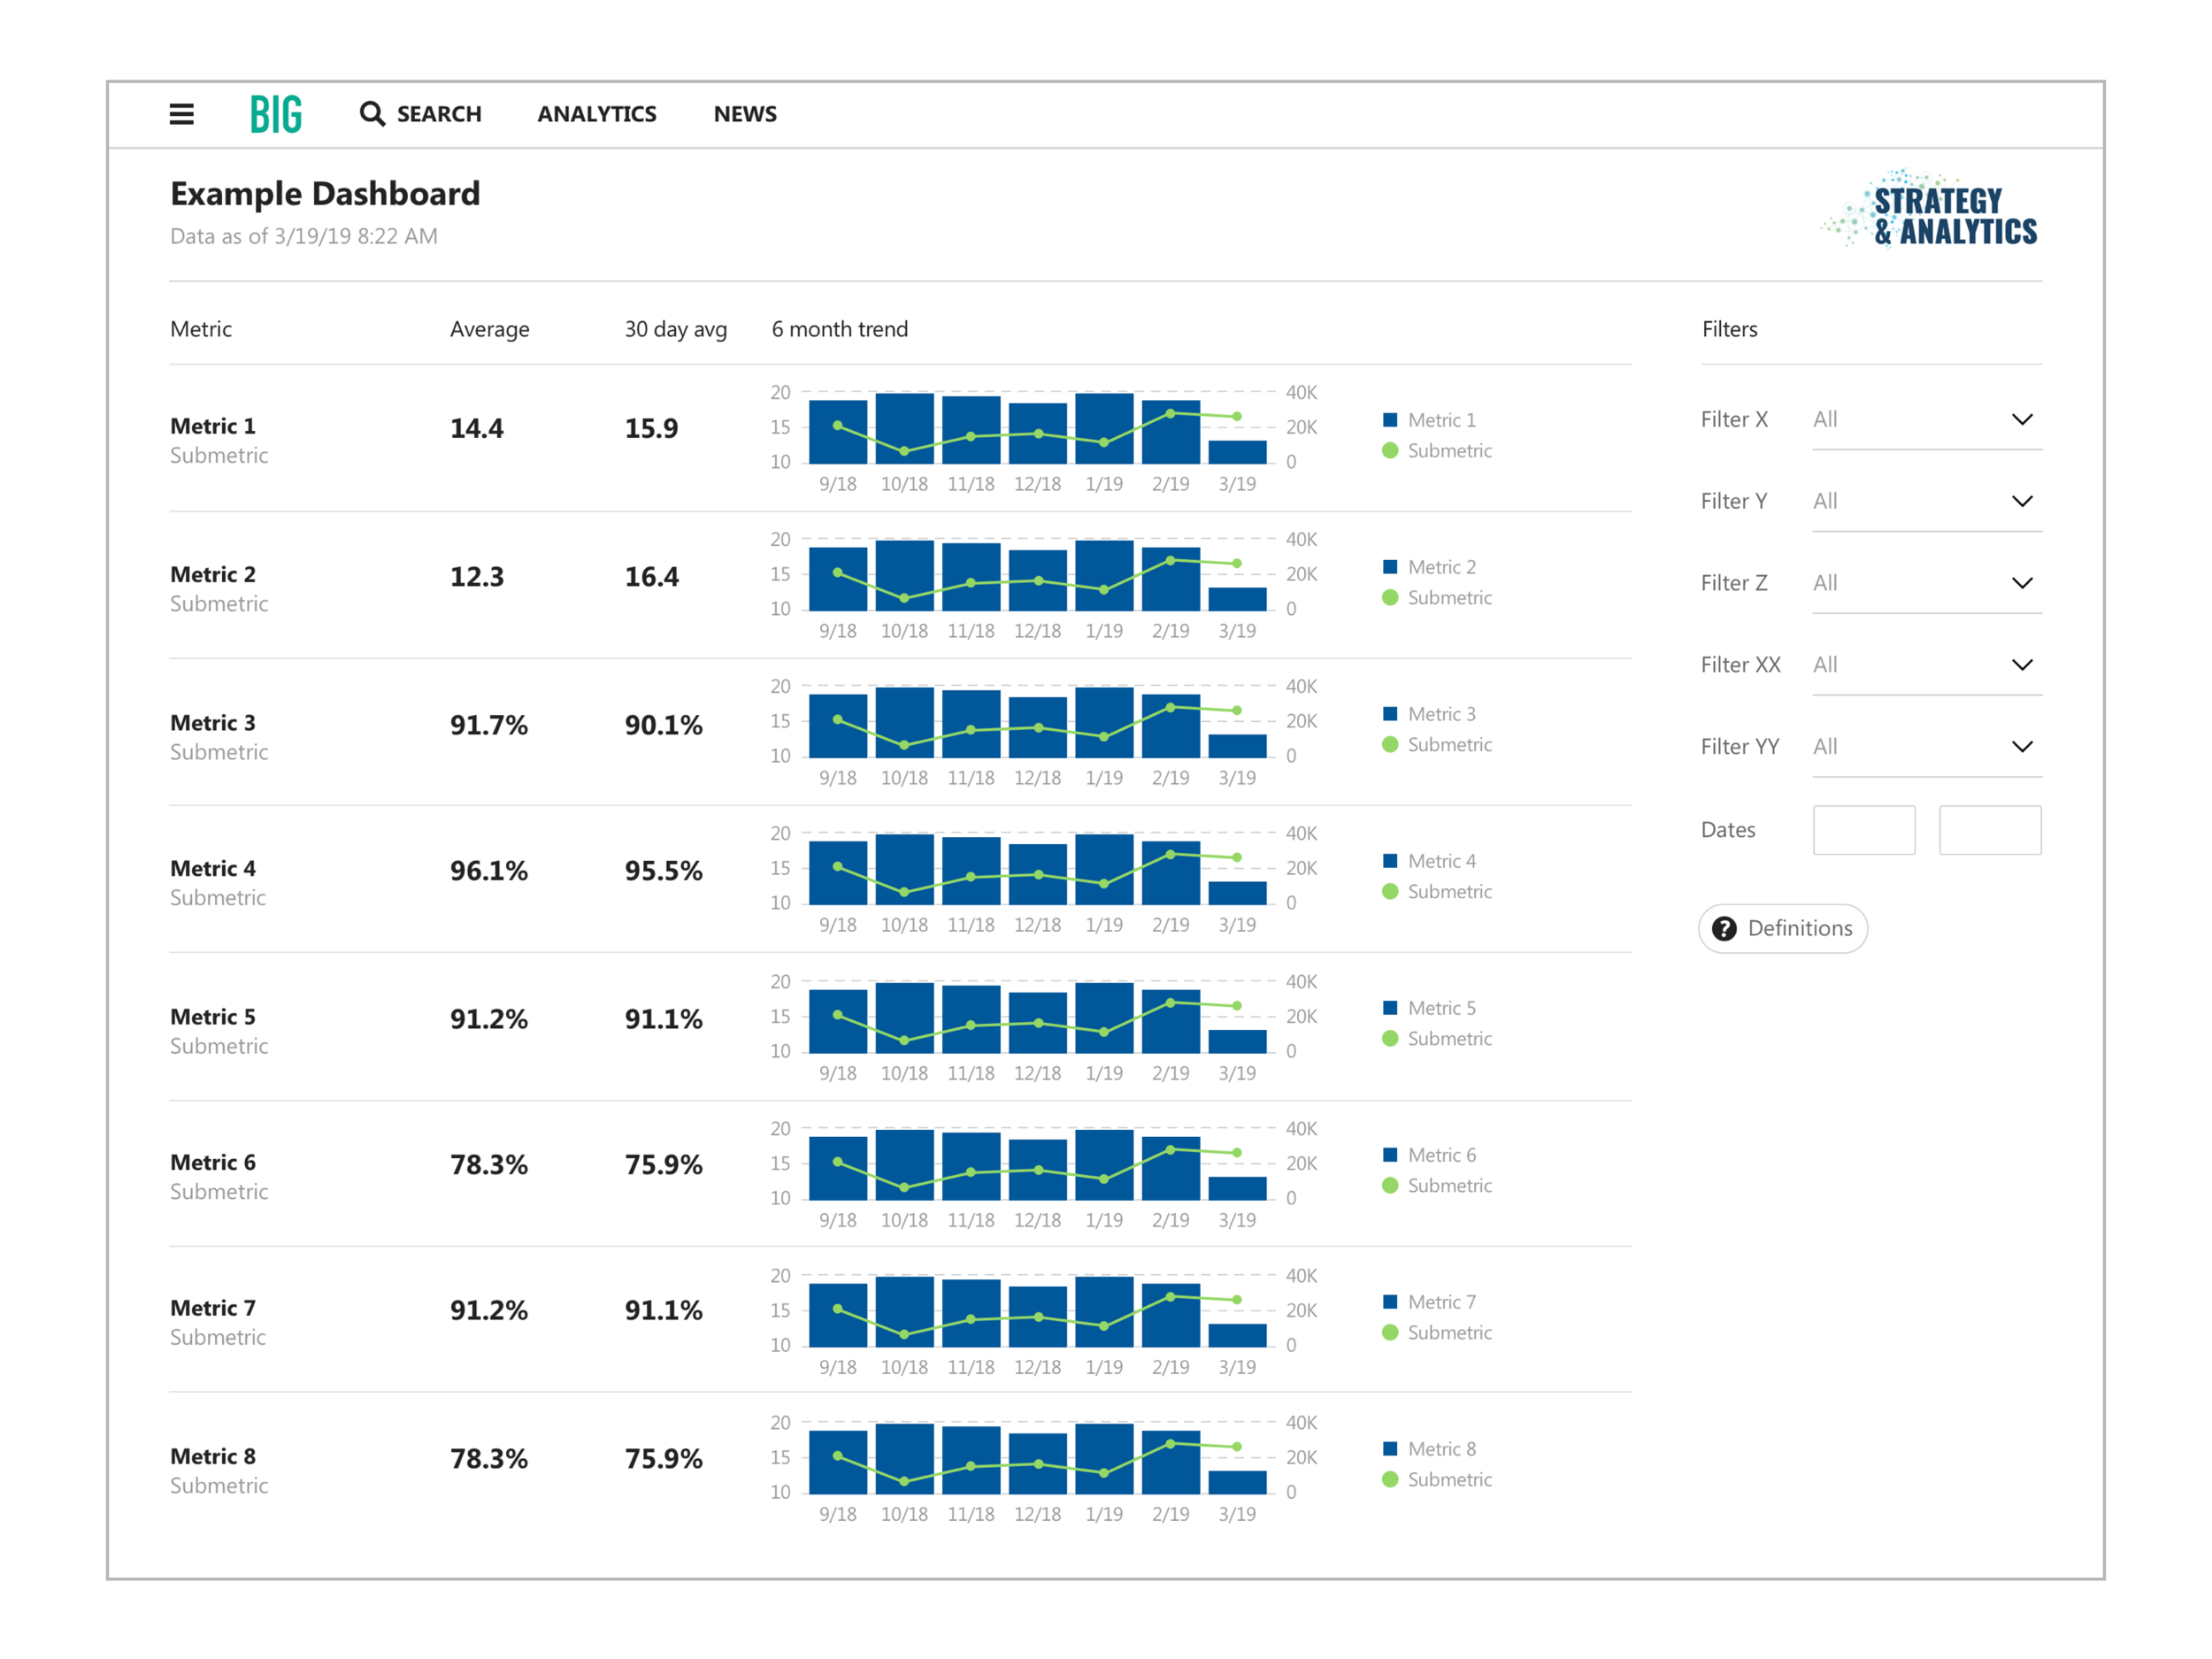Click the second Dates input field
This screenshot has width=2212, height=1659.
click(1990, 830)
